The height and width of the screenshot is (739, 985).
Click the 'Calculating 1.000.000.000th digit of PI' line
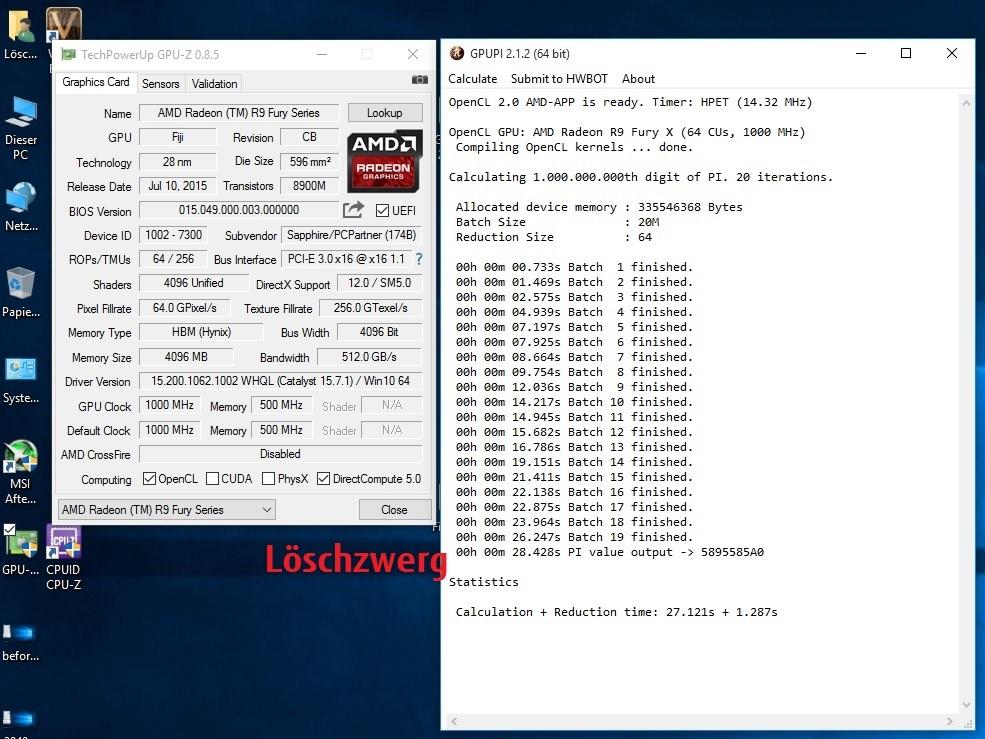[641, 177]
